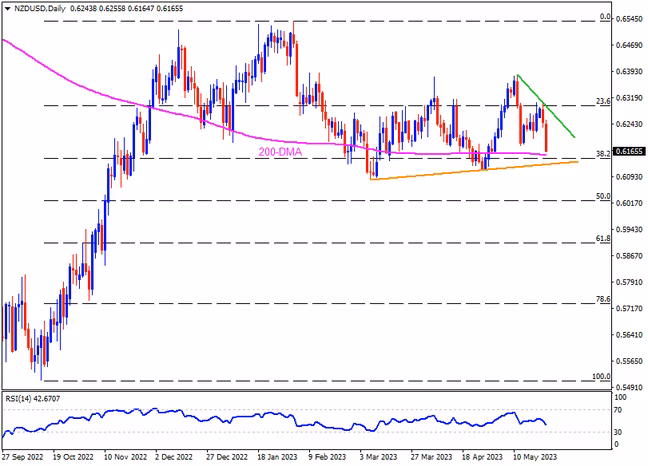
Task: Click the 27 Sep 2022 date label
Action: (22, 457)
